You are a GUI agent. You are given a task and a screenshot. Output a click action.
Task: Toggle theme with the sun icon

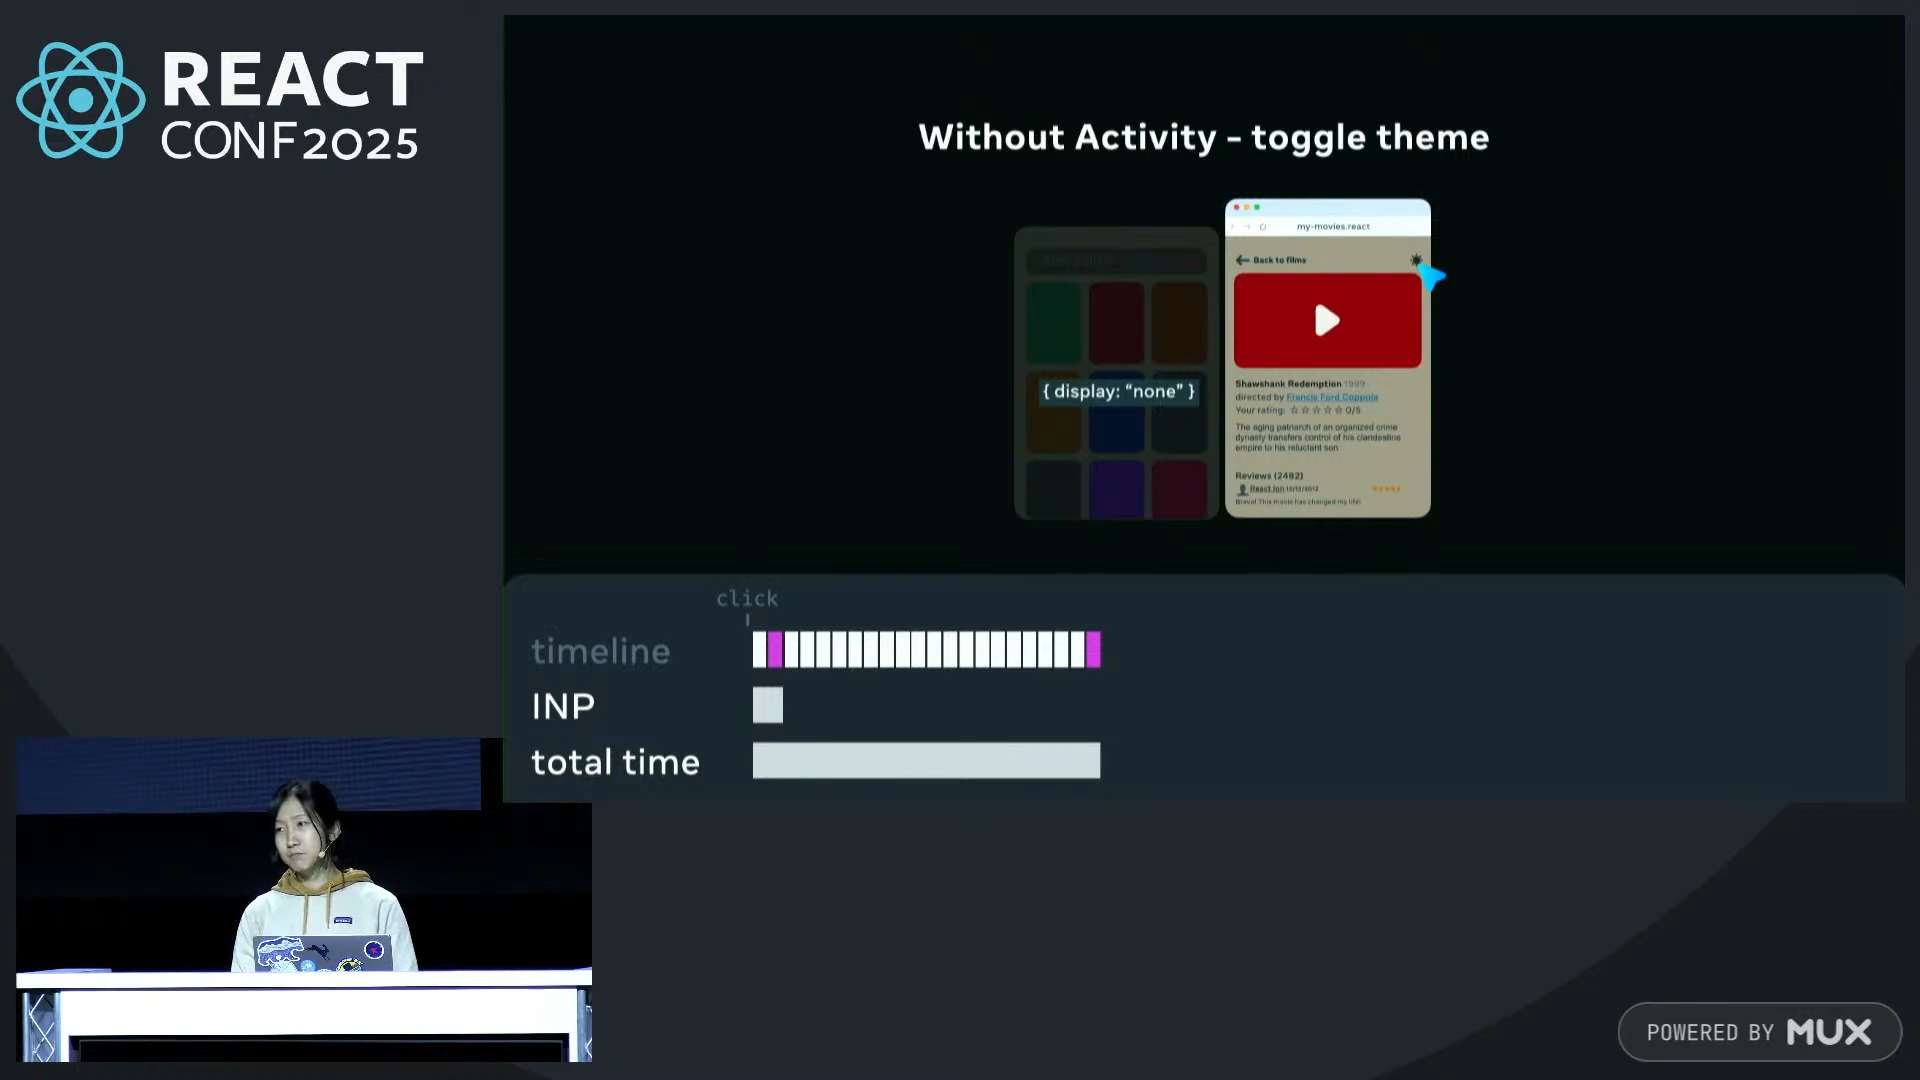[x=1416, y=260]
